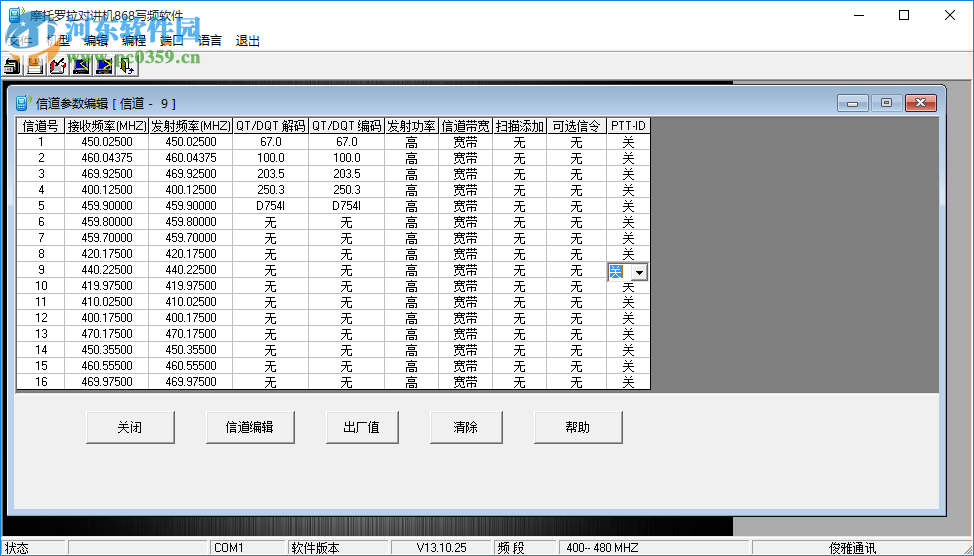The image size is (974, 556).
Task: Select QT/DQT encode cell 250.3 in channel 4
Action: [347, 190]
